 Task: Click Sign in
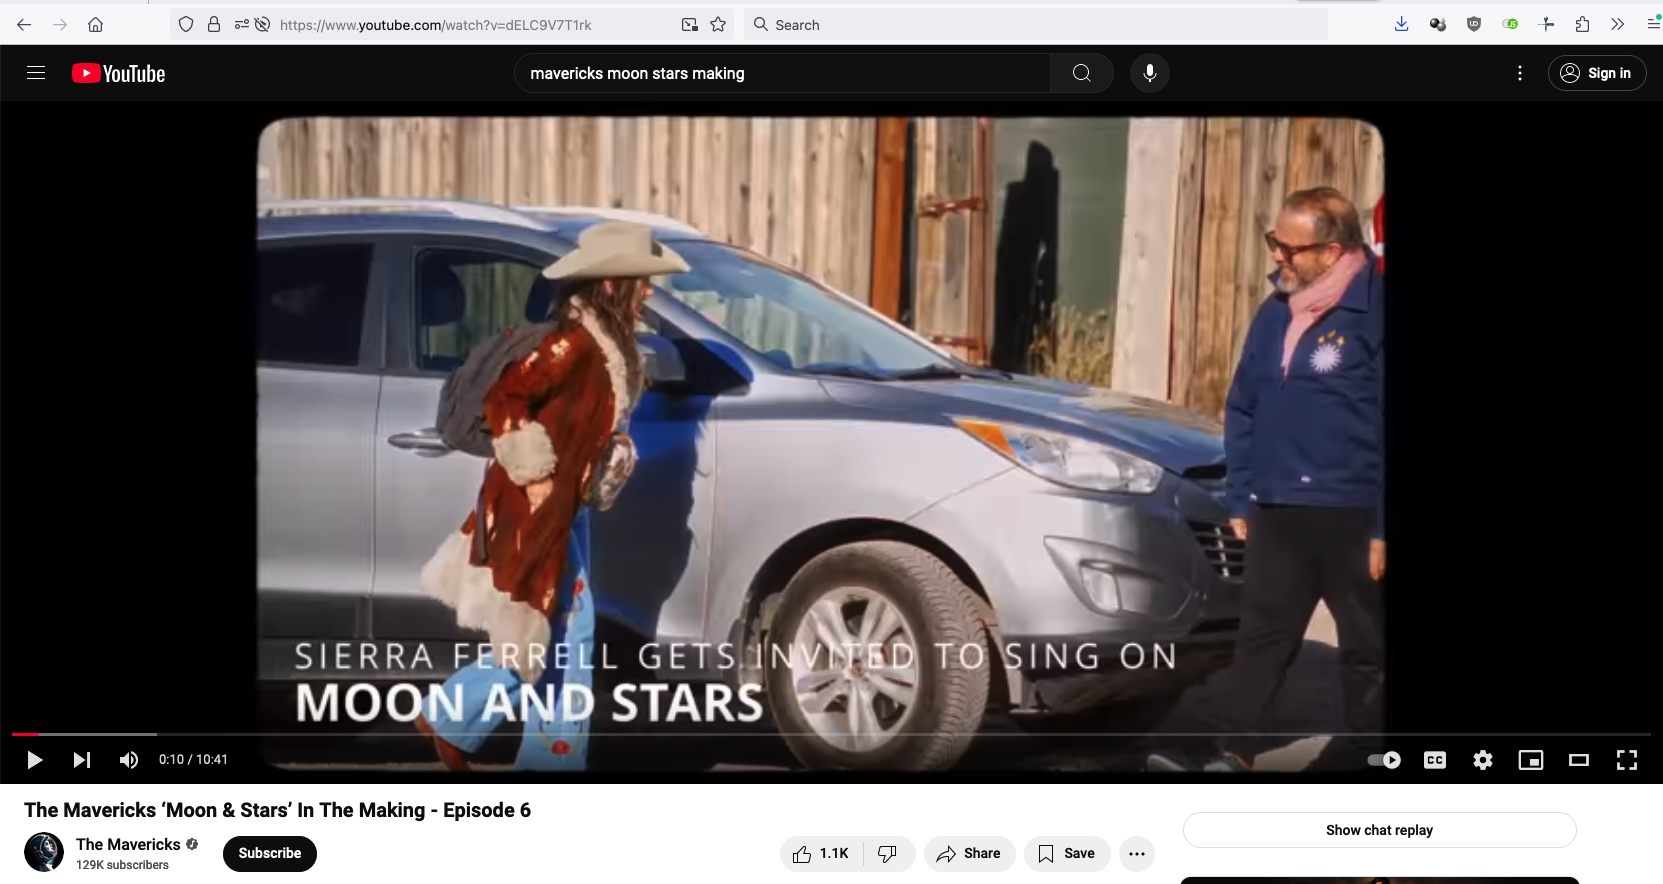pos(1597,73)
